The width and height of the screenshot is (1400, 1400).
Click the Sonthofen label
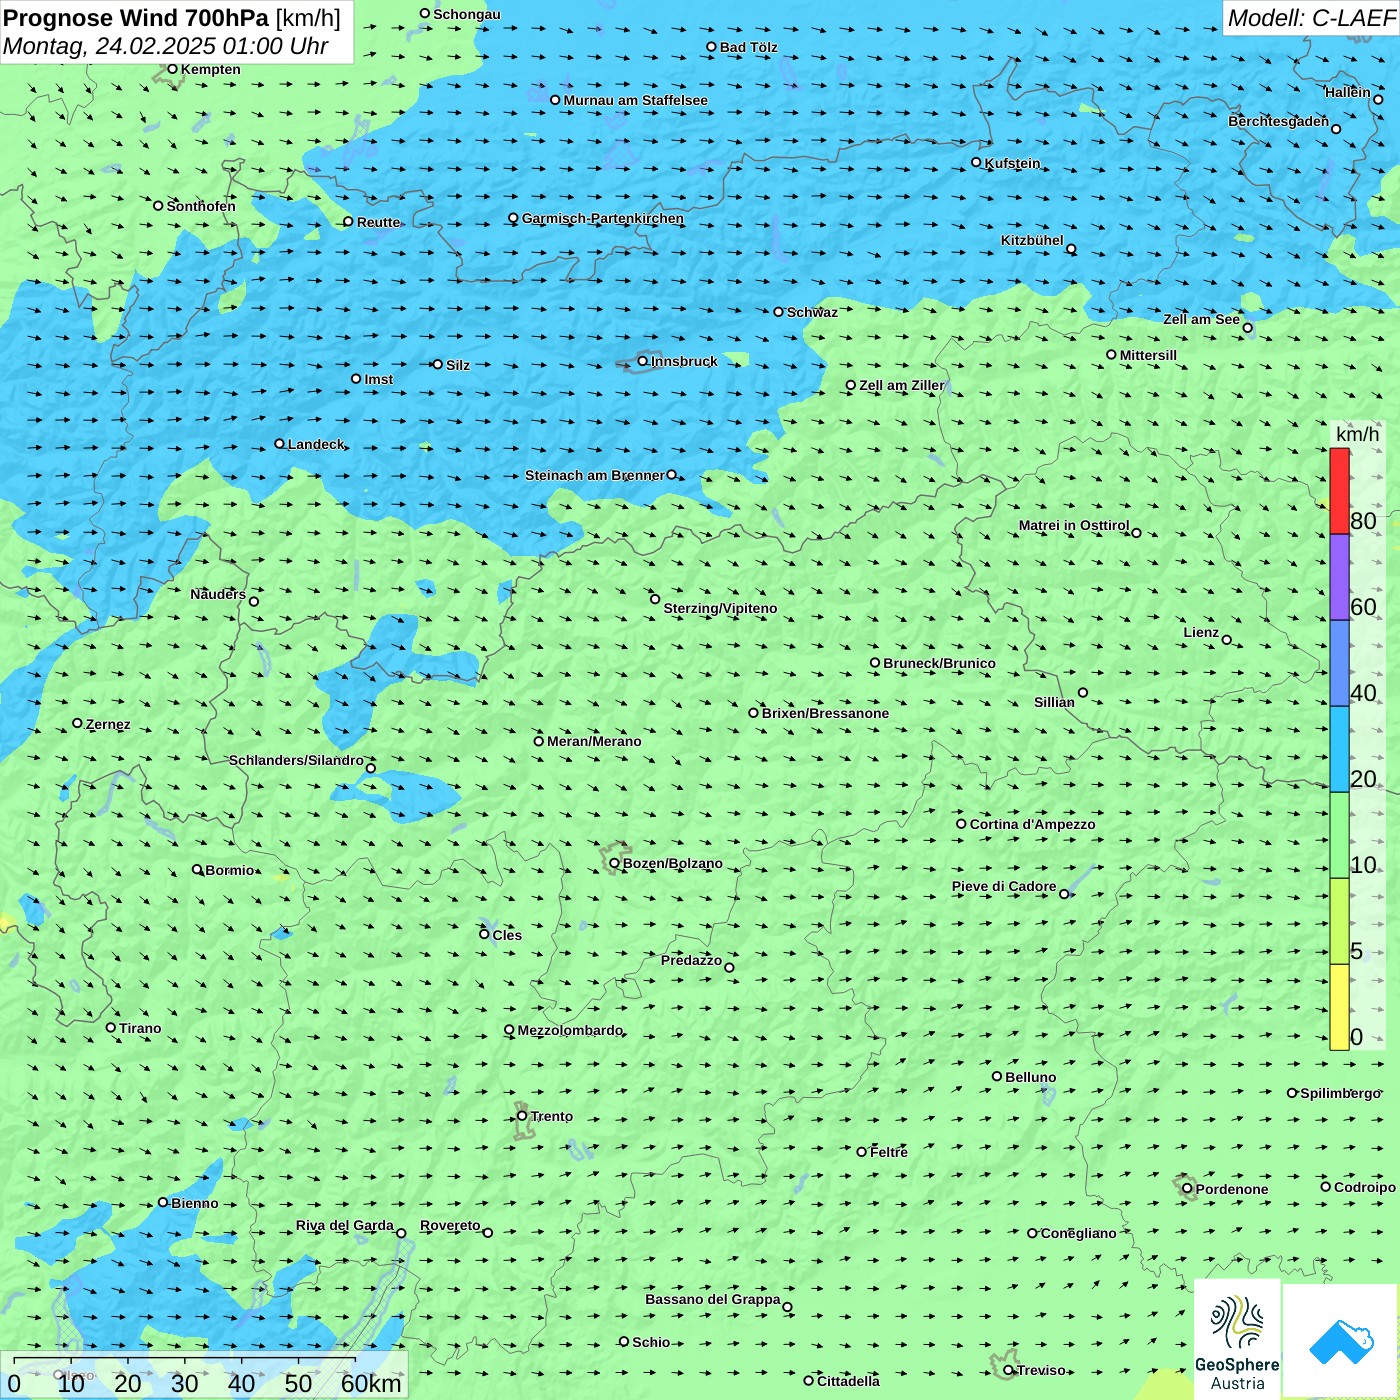click(x=201, y=206)
